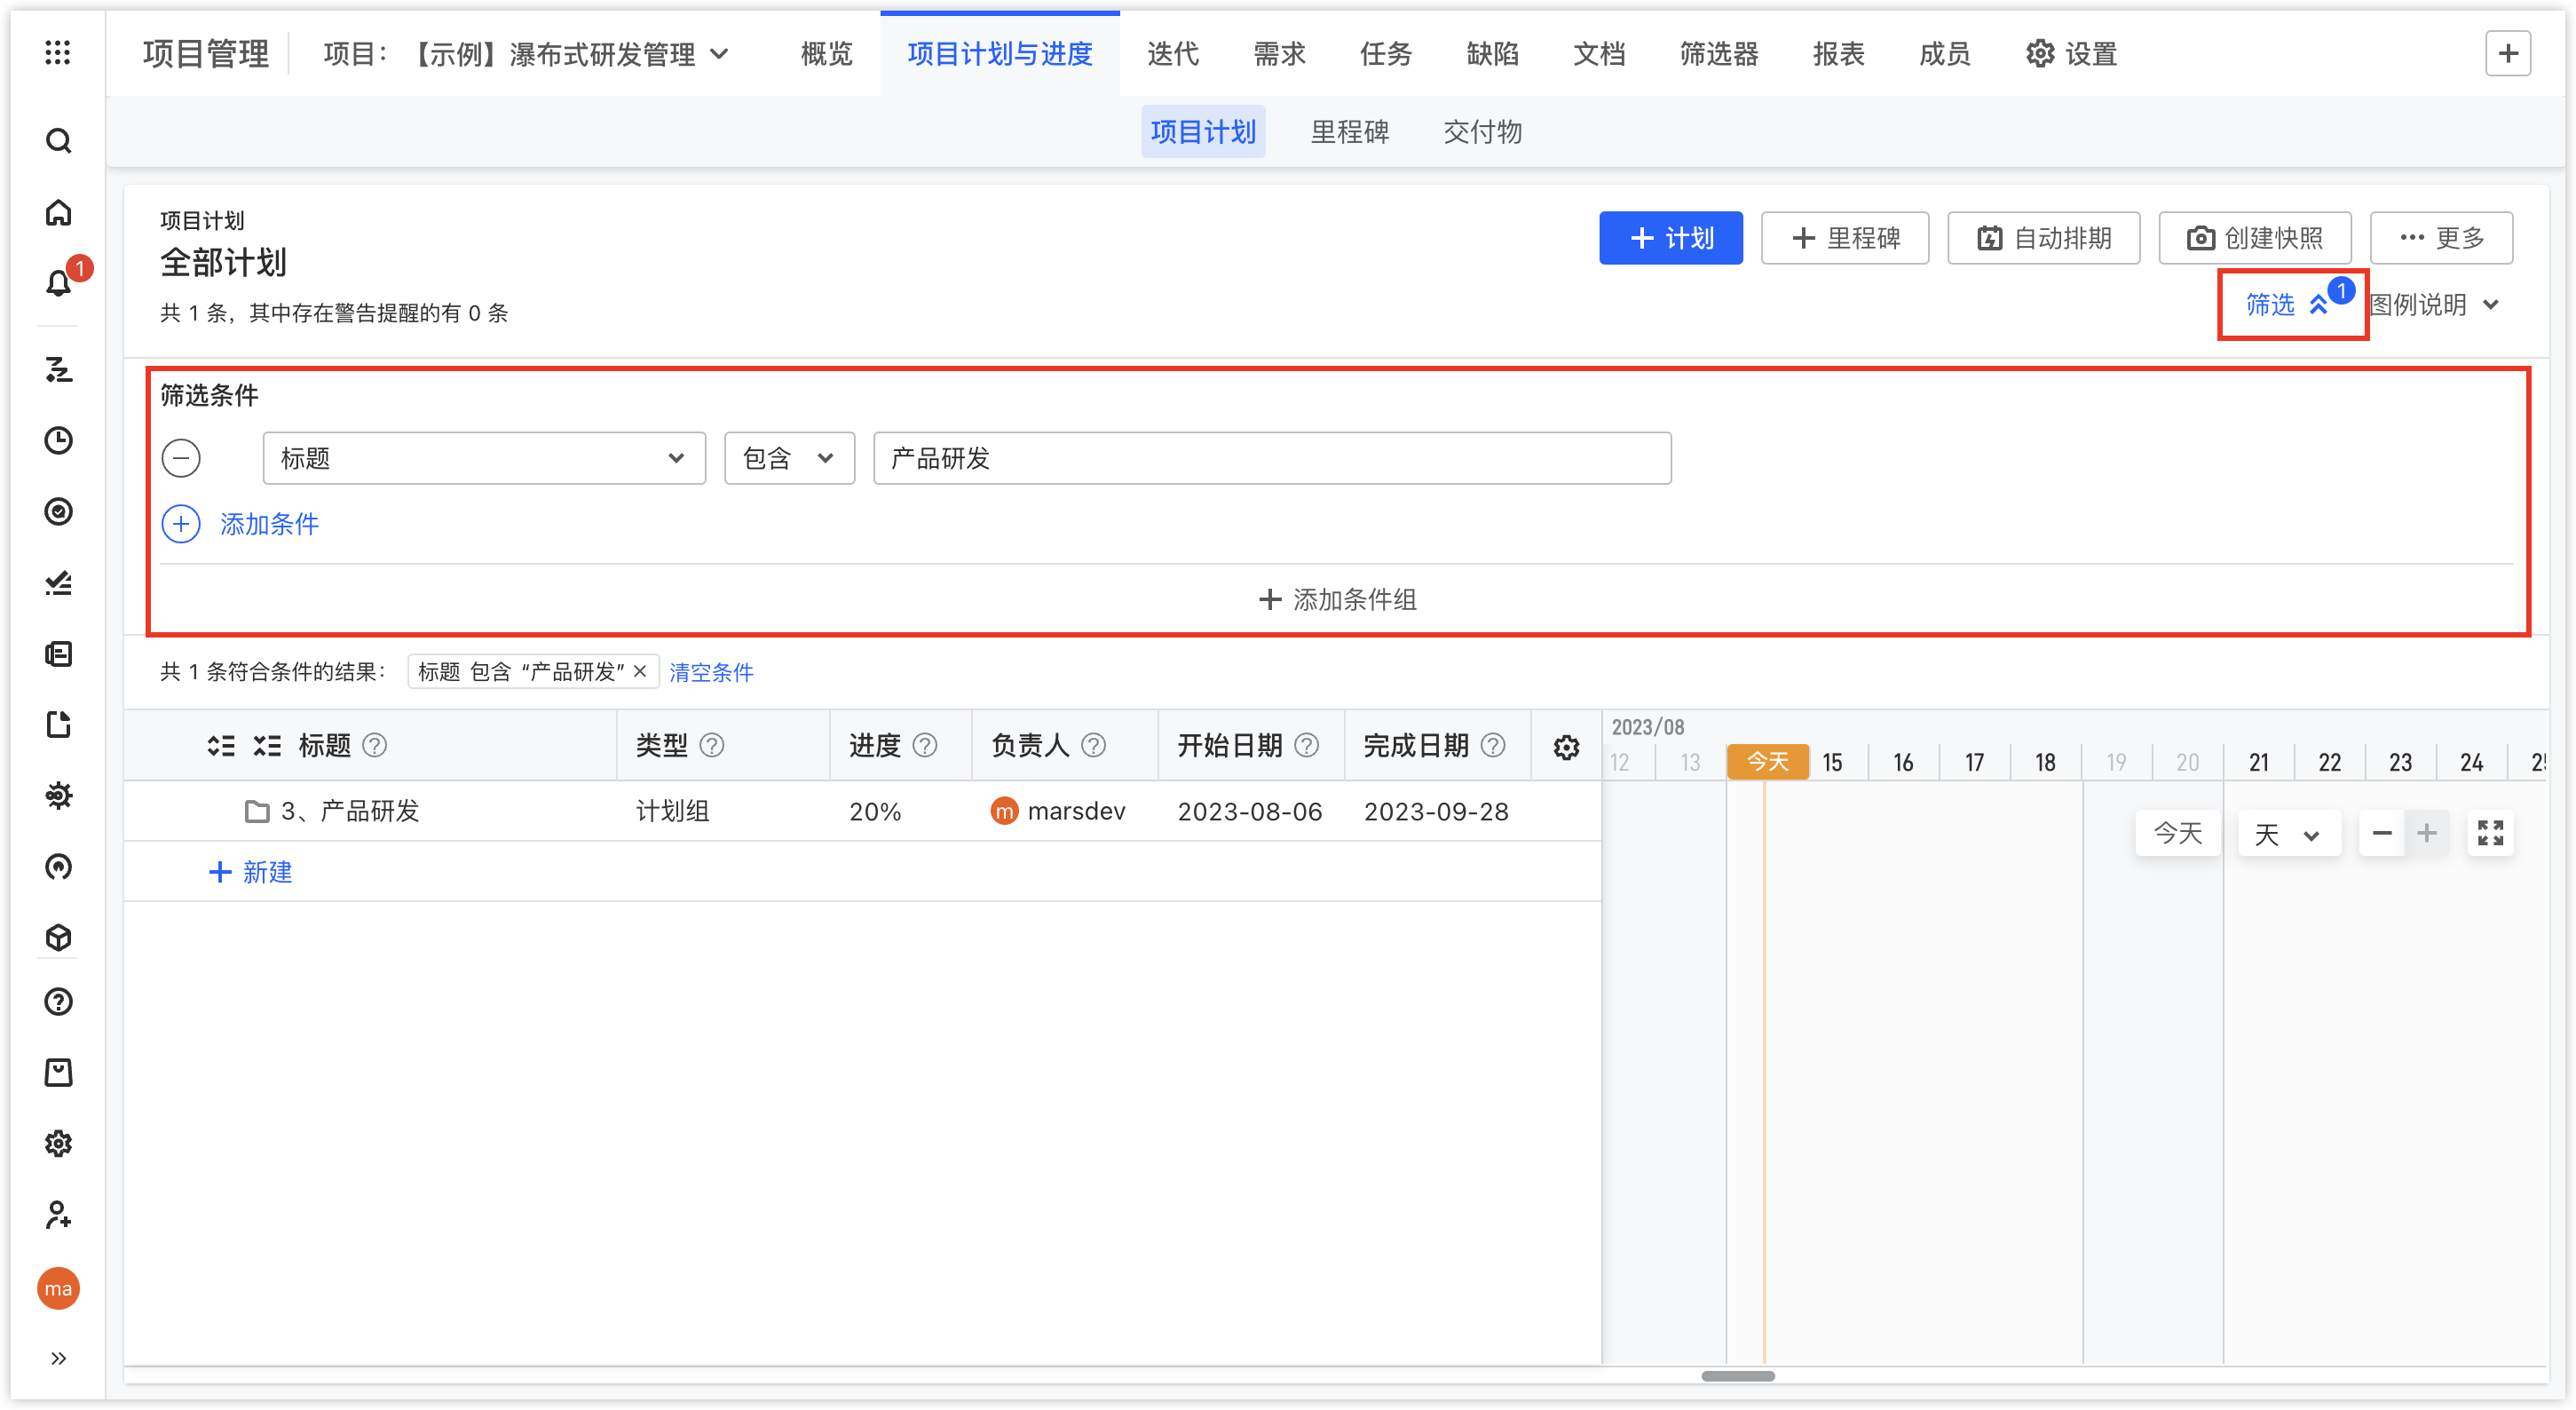
Task: Switch to the 概览 tab
Action: click(x=826, y=54)
